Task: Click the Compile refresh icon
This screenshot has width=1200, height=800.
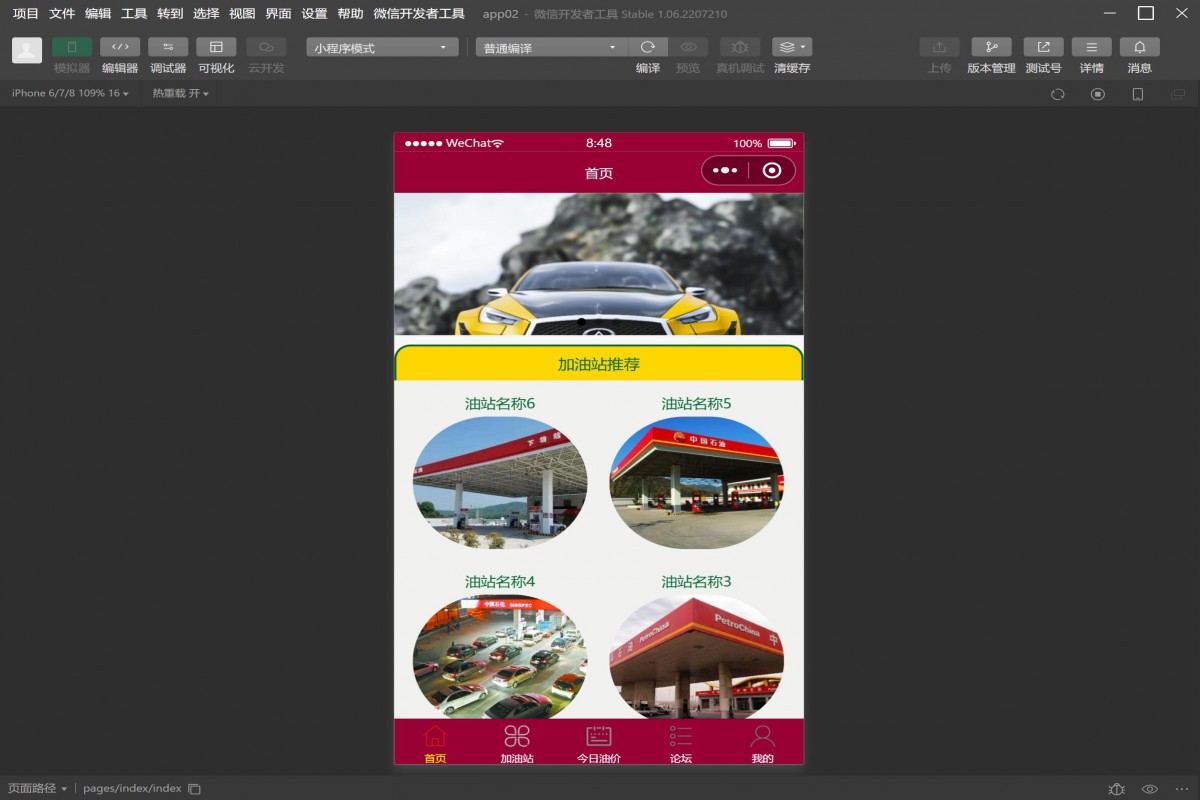Action: click(x=648, y=47)
